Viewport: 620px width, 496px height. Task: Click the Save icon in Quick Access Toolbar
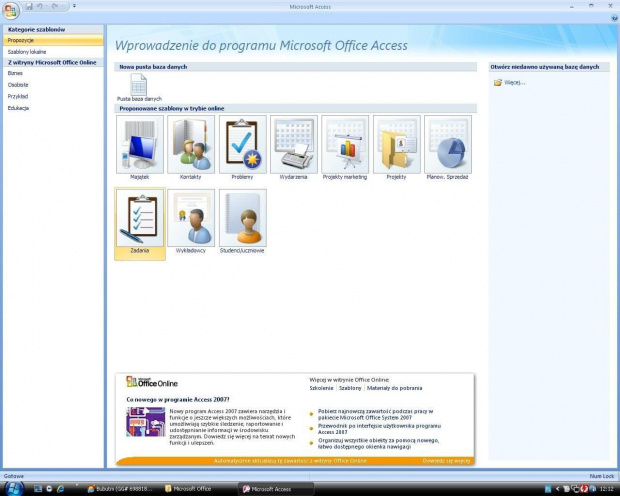click(29, 6)
